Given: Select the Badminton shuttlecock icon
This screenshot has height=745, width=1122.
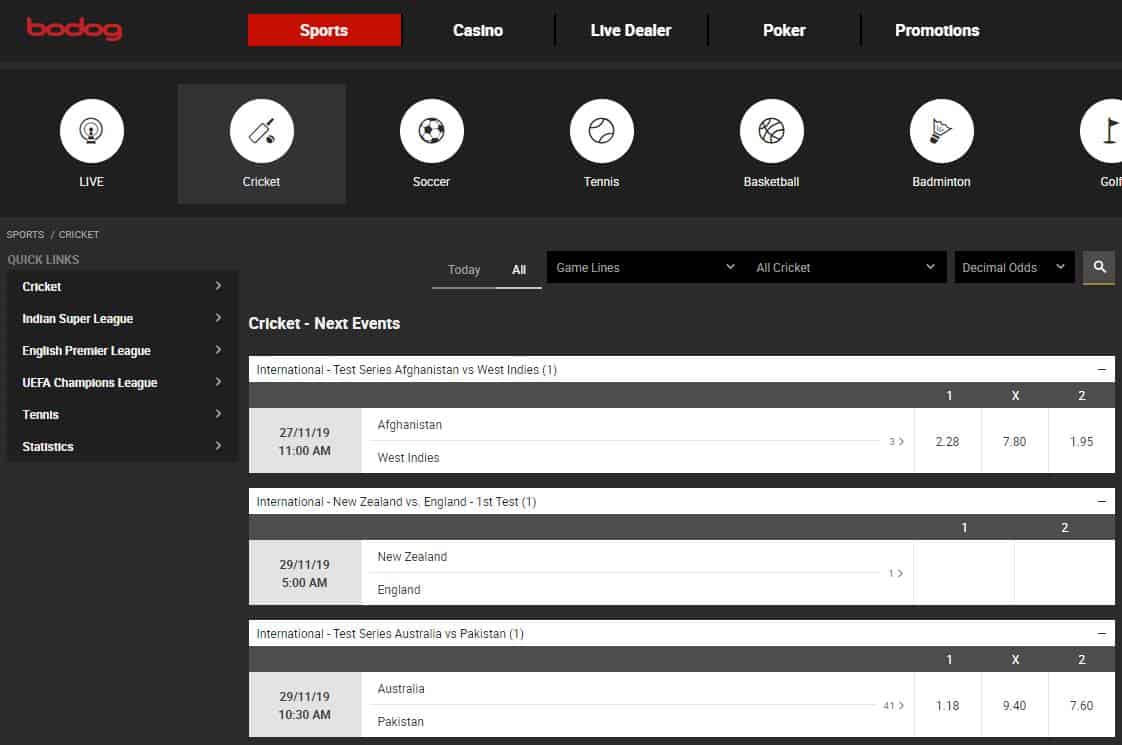Looking at the screenshot, I should click(941, 131).
